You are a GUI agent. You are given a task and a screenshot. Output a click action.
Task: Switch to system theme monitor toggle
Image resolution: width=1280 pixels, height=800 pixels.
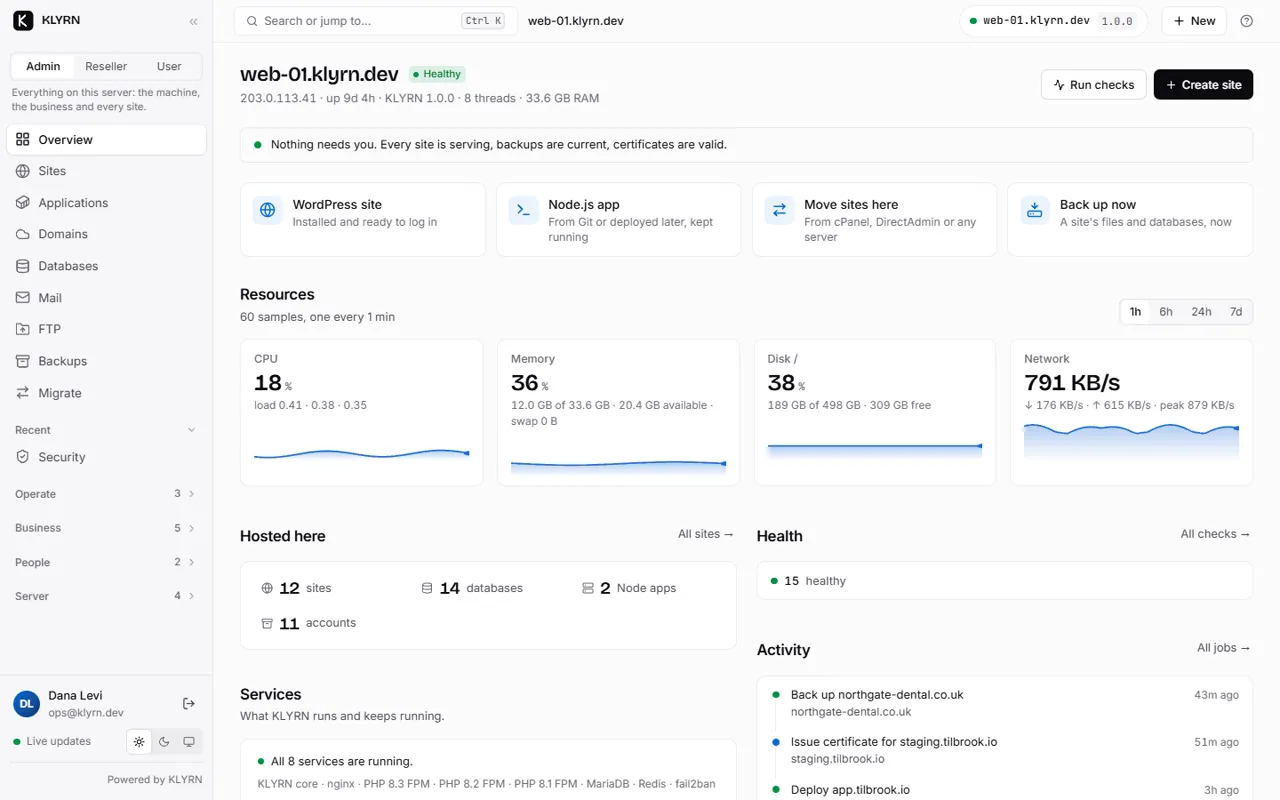pos(189,742)
